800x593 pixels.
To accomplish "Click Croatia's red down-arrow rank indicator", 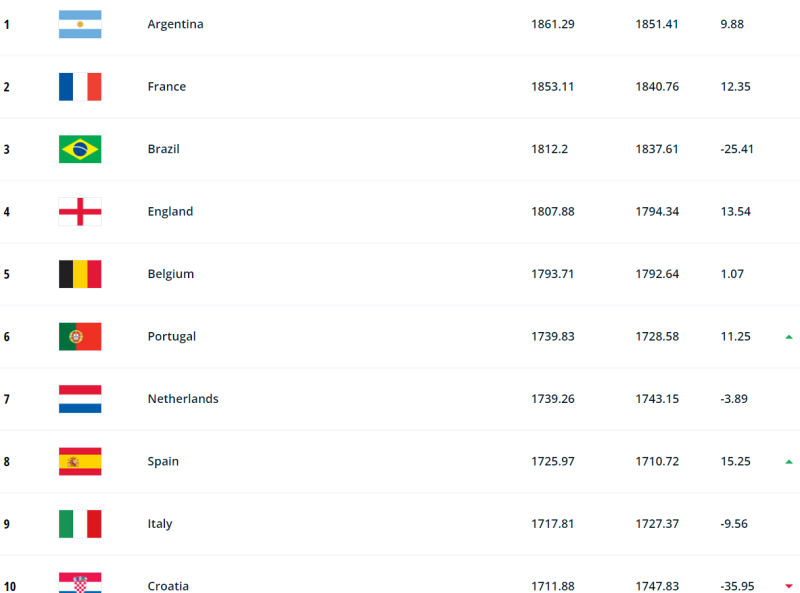I will click(x=789, y=586).
